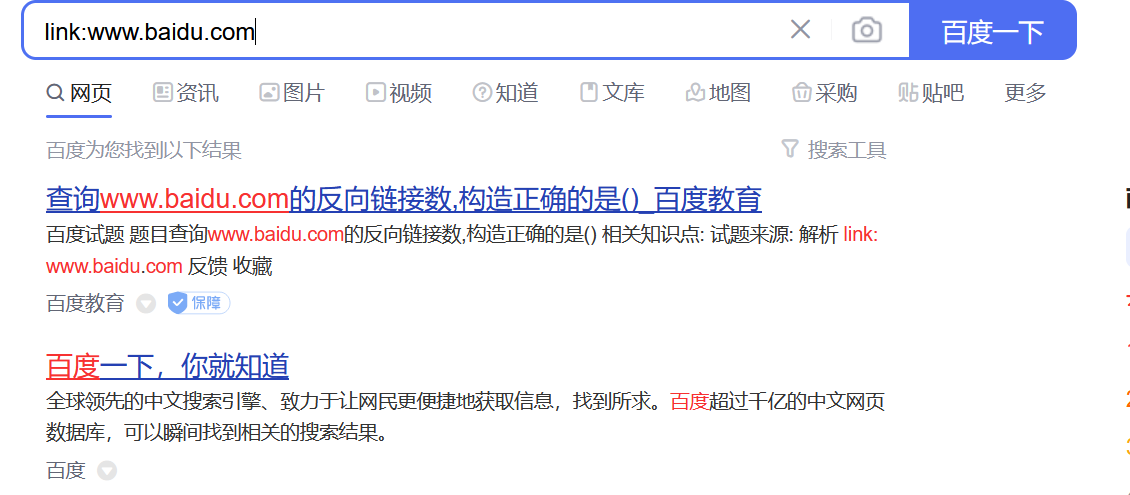Screen dimensions: 1130x495
Task: Switch to the 文库 tab
Action: coord(612,93)
